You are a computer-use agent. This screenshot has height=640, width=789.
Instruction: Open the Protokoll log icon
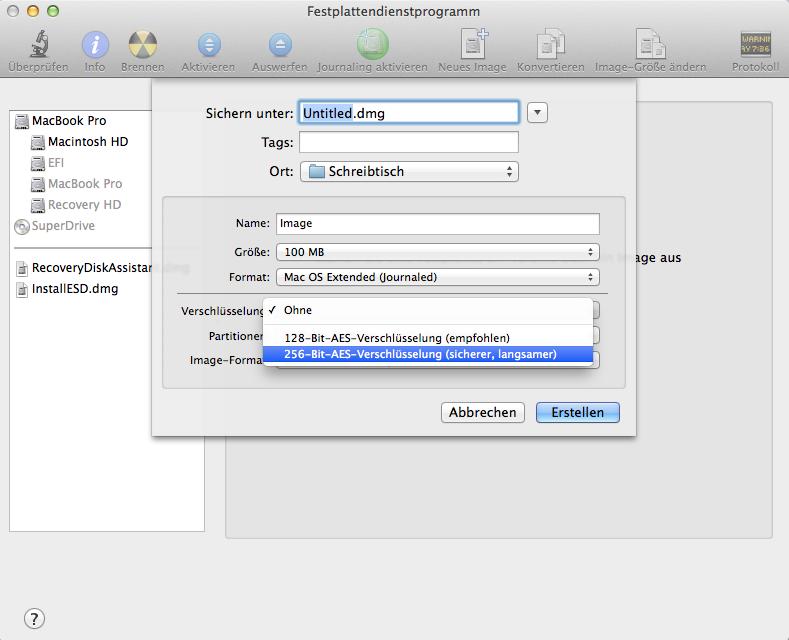tap(755, 45)
